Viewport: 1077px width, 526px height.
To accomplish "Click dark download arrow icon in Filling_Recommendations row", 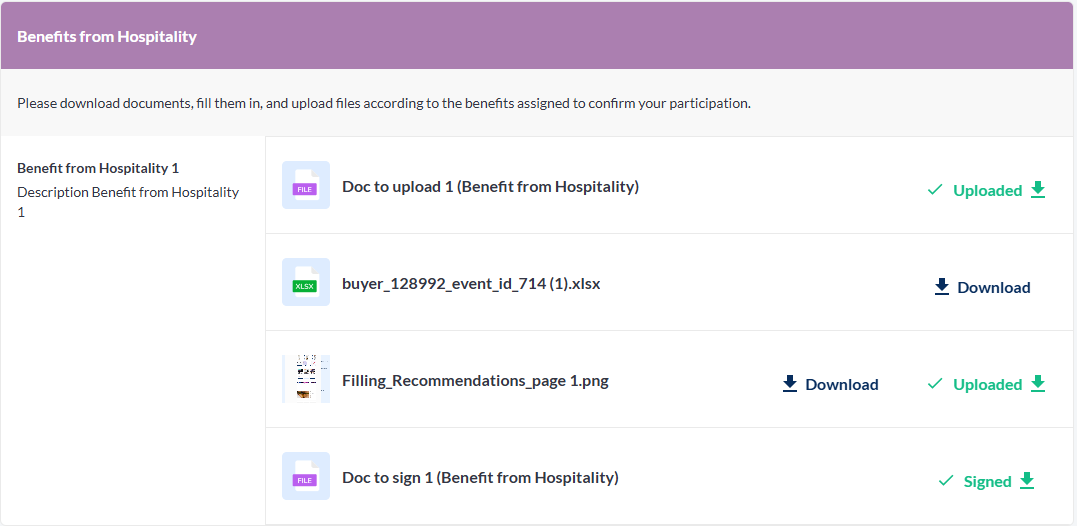I will [x=789, y=383].
